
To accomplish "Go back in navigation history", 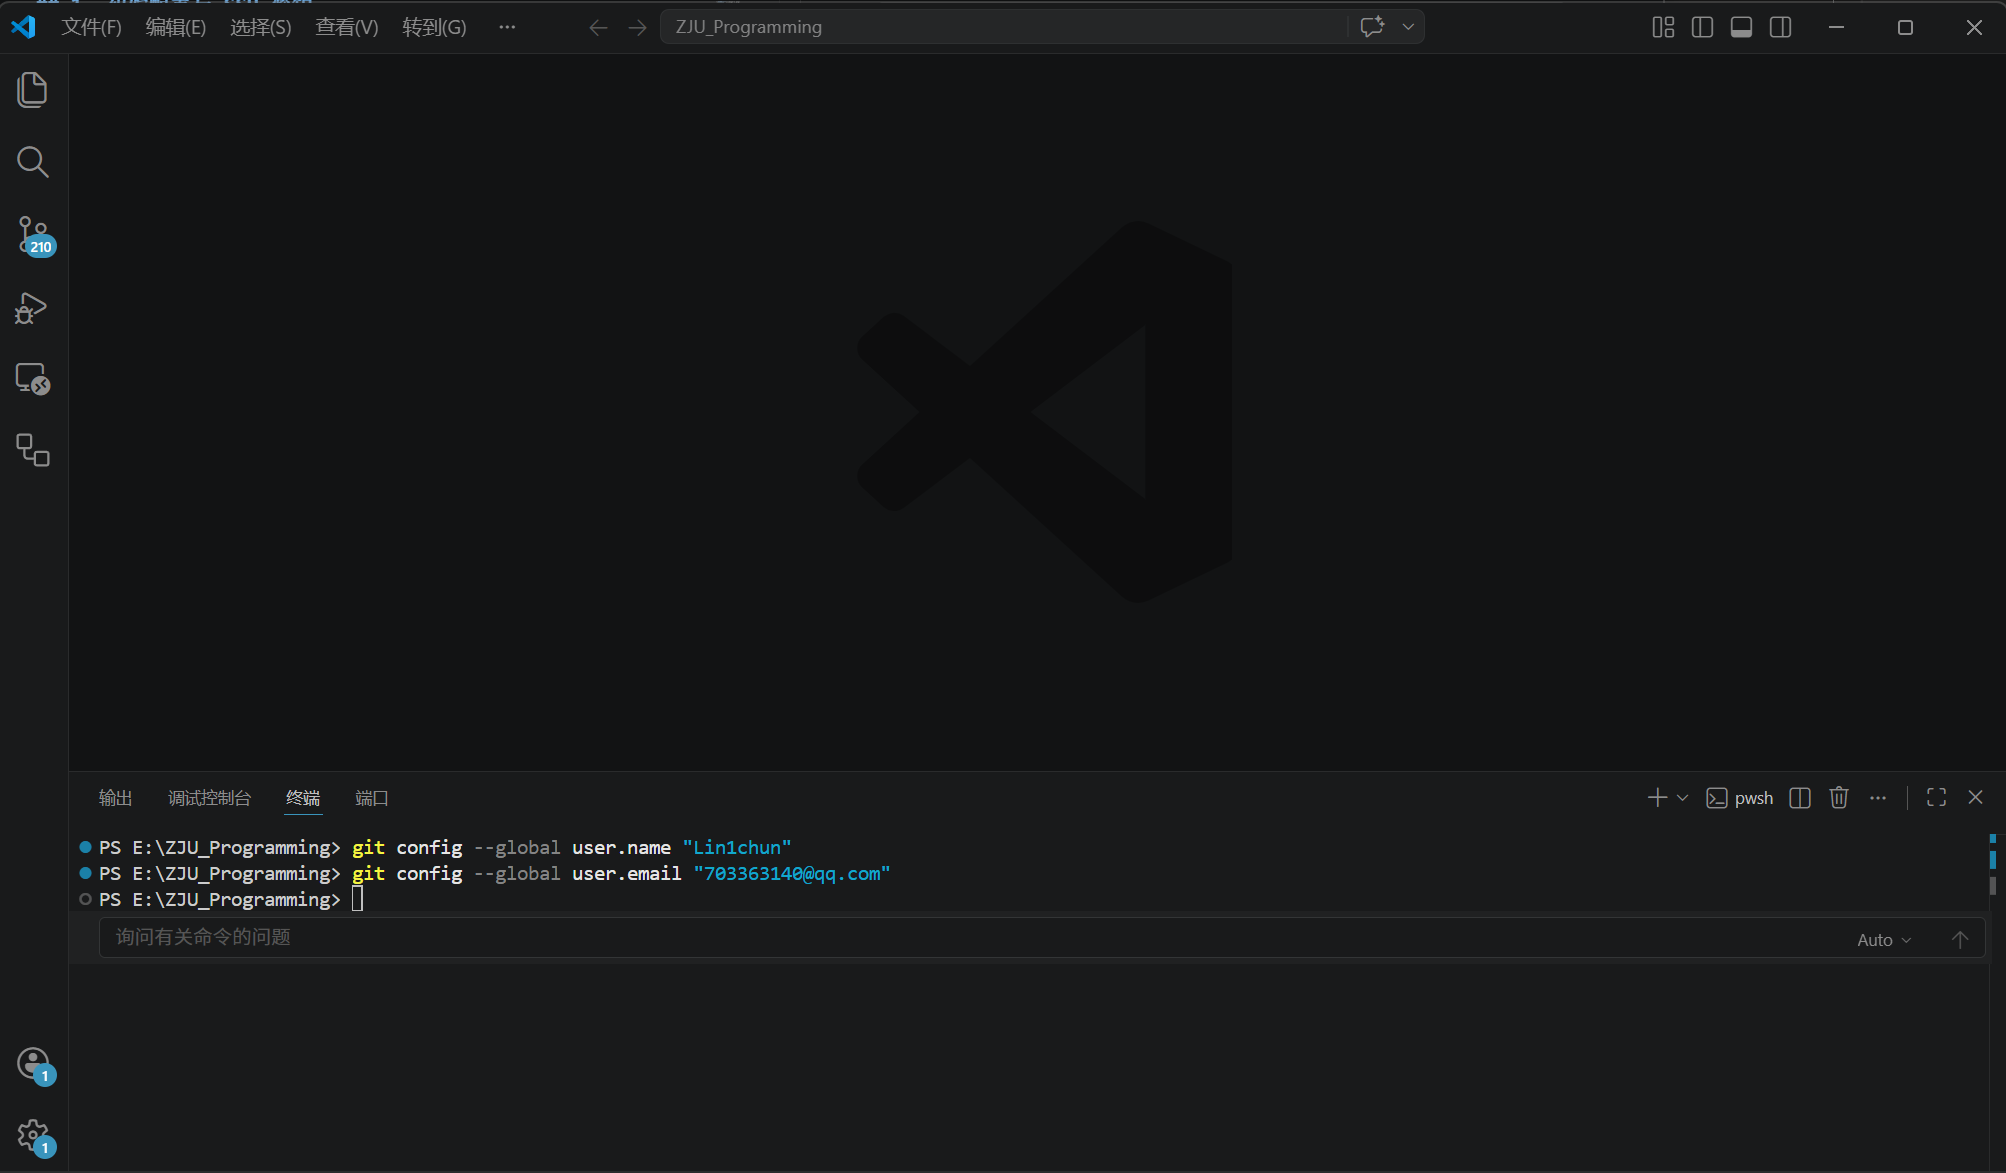I will click(598, 27).
